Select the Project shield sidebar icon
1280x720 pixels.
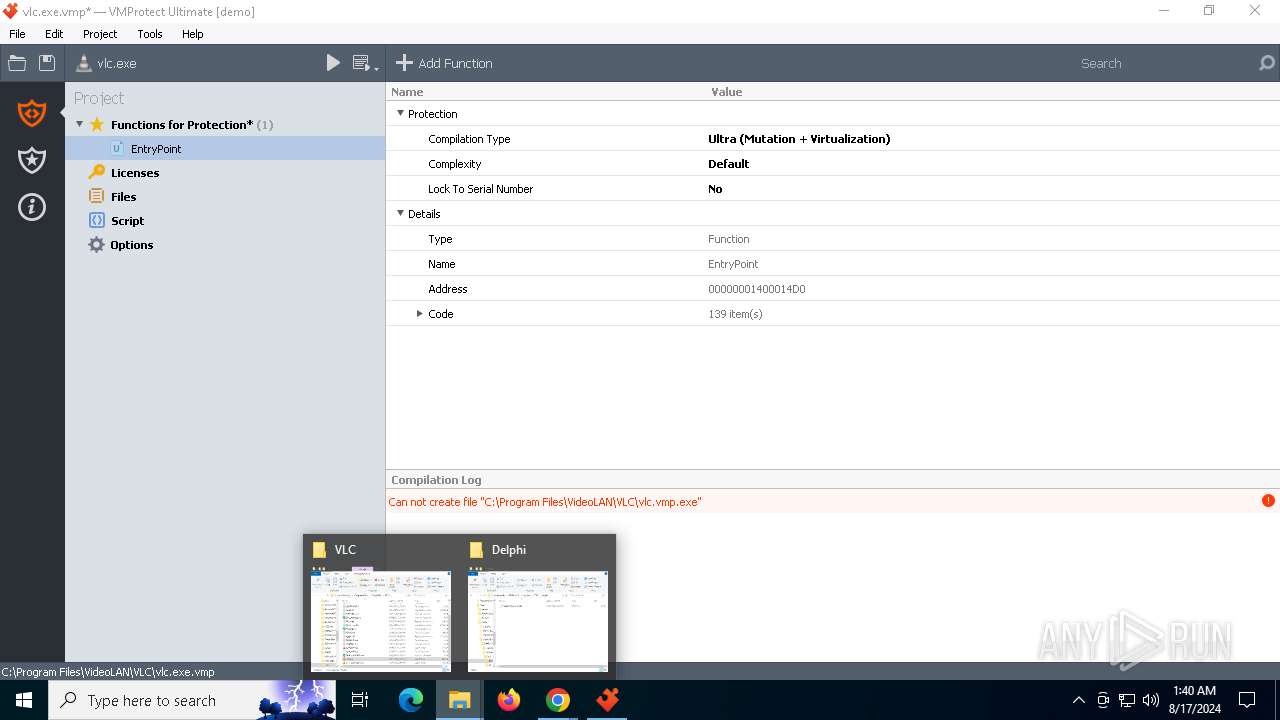[x=32, y=113]
